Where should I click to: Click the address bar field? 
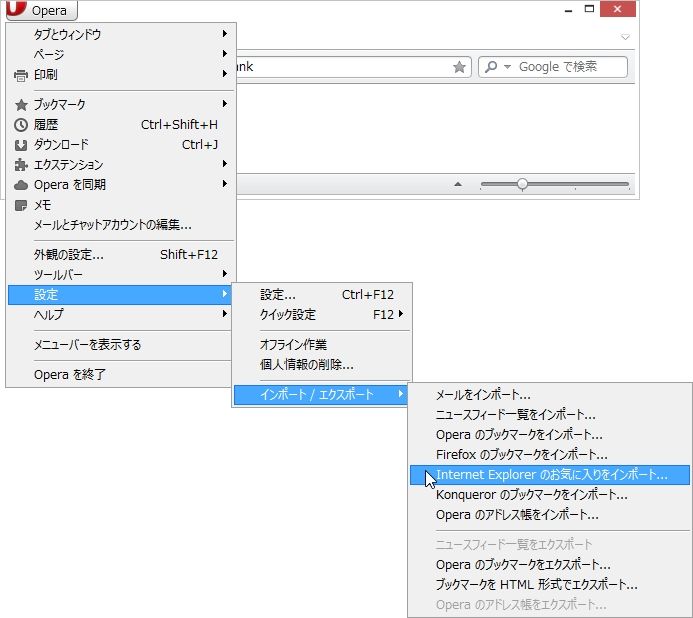click(354, 67)
